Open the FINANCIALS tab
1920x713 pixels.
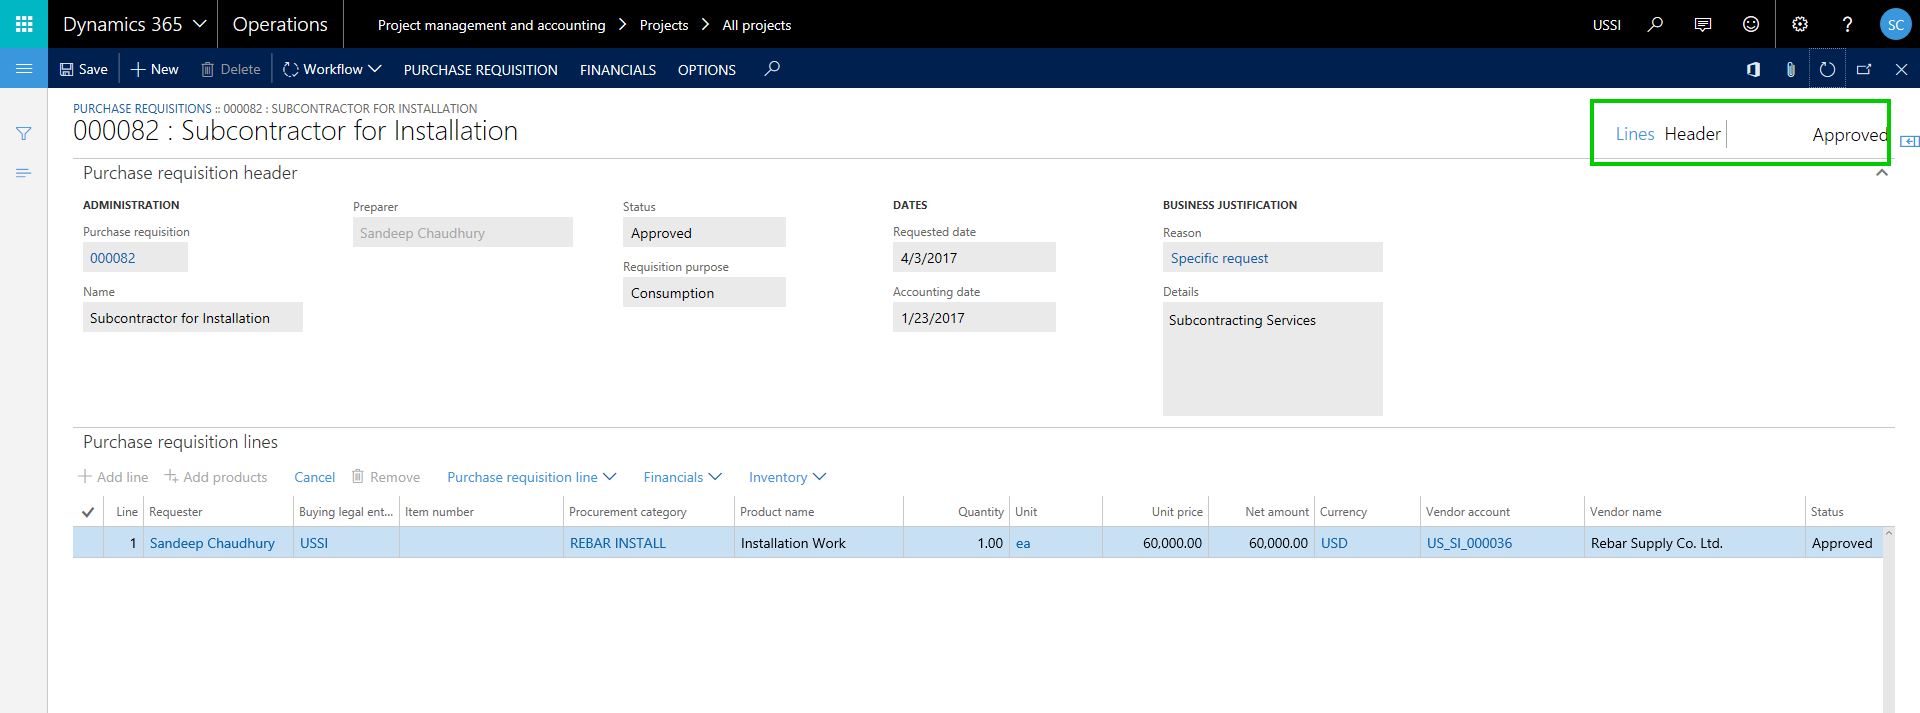click(x=617, y=69)
